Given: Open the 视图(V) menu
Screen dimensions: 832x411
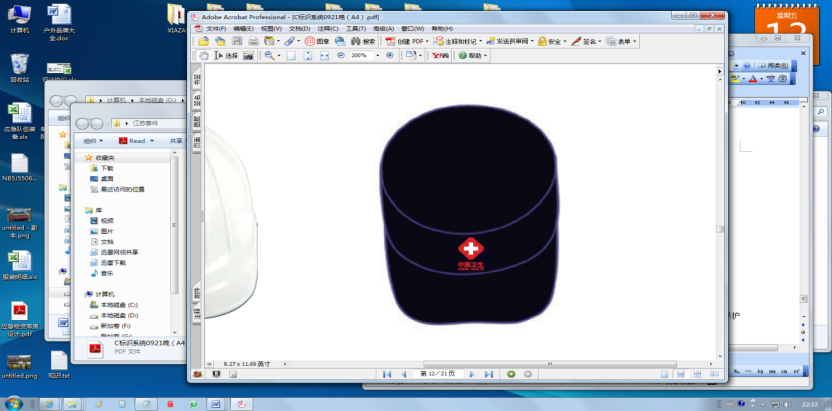Looking at the screenshot, I should [271, 29].
